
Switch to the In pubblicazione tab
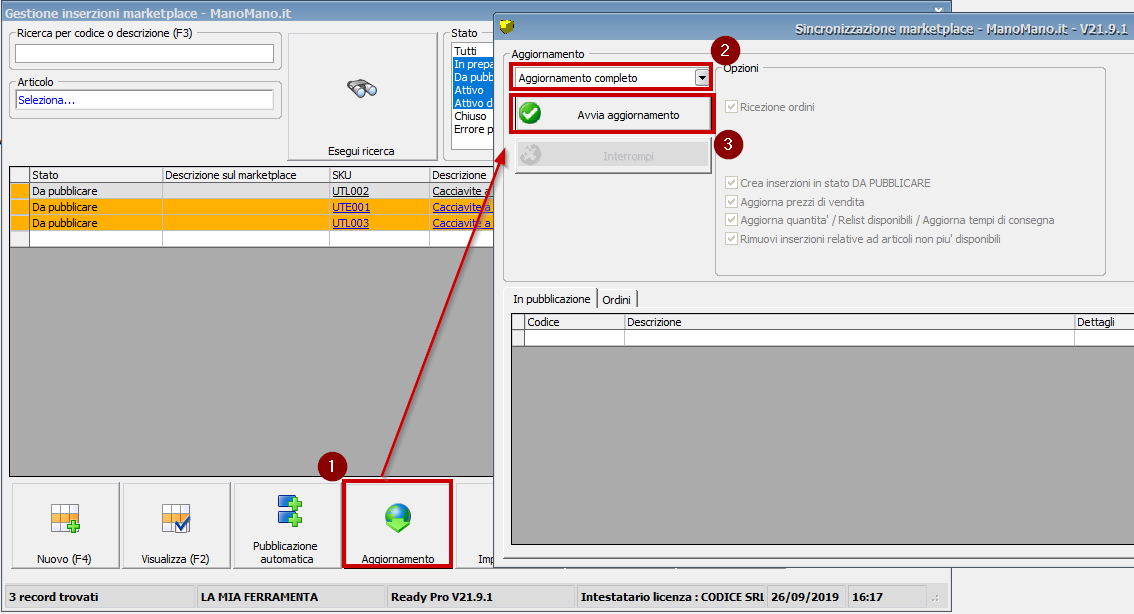tap(552, 299)
